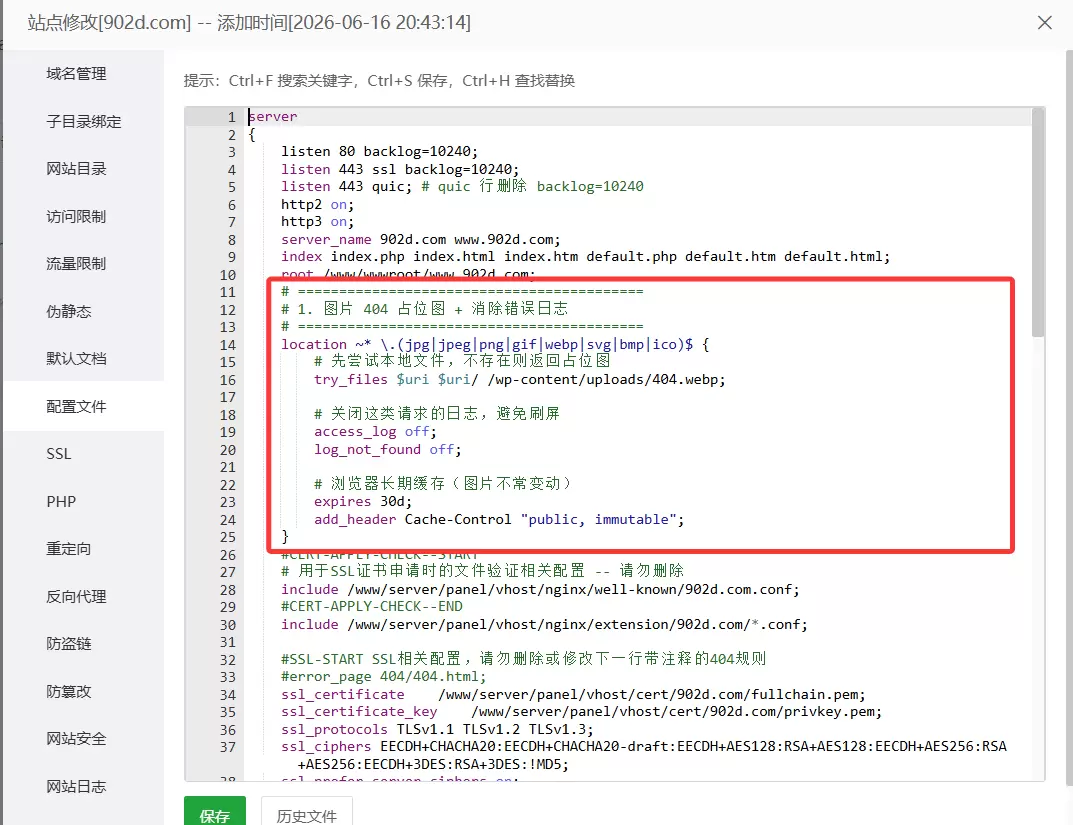Select 反向代理 in the sidebar

76,597
